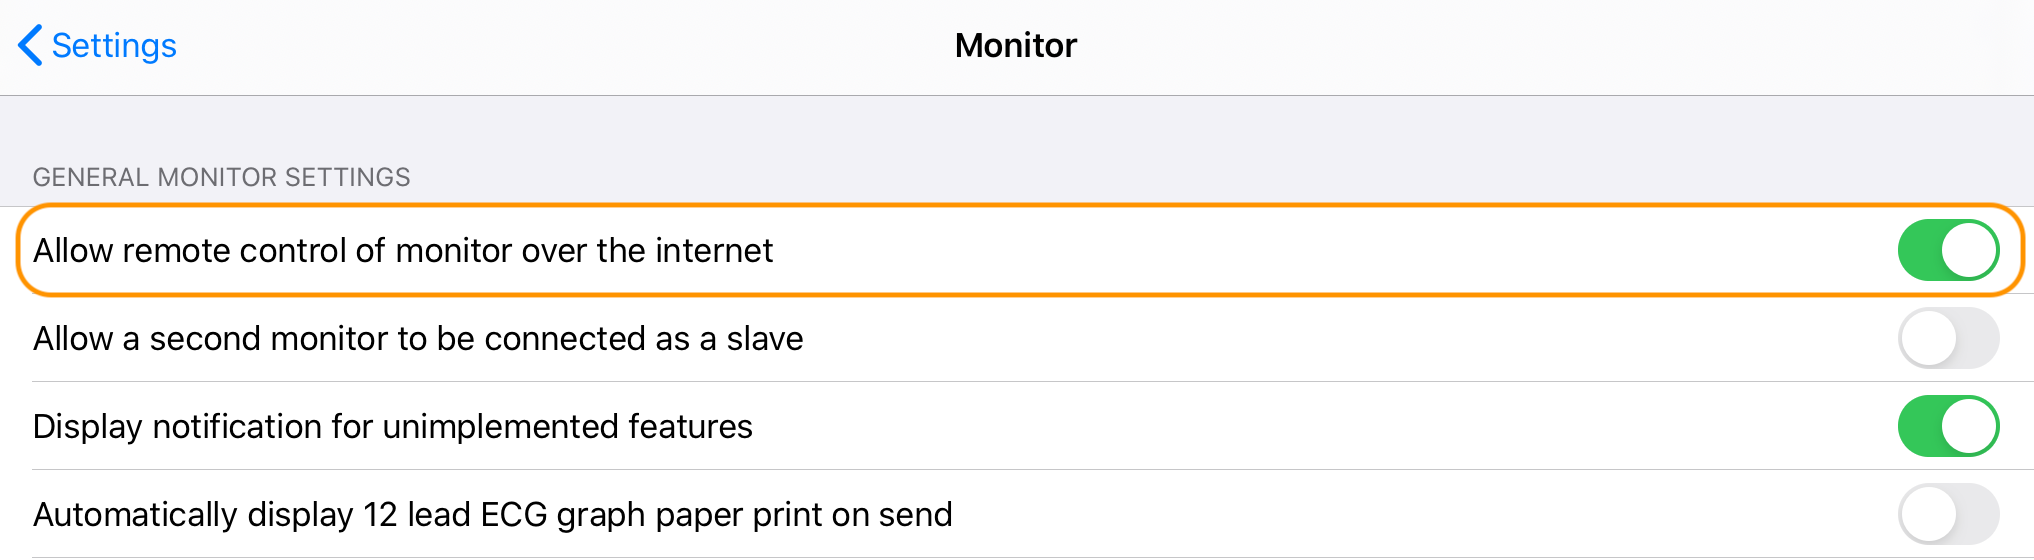Click the grey track of the slave monitor switch
Viewport: 2034px width, 560px height.
pyautogui.click(x=1977, y=338)
